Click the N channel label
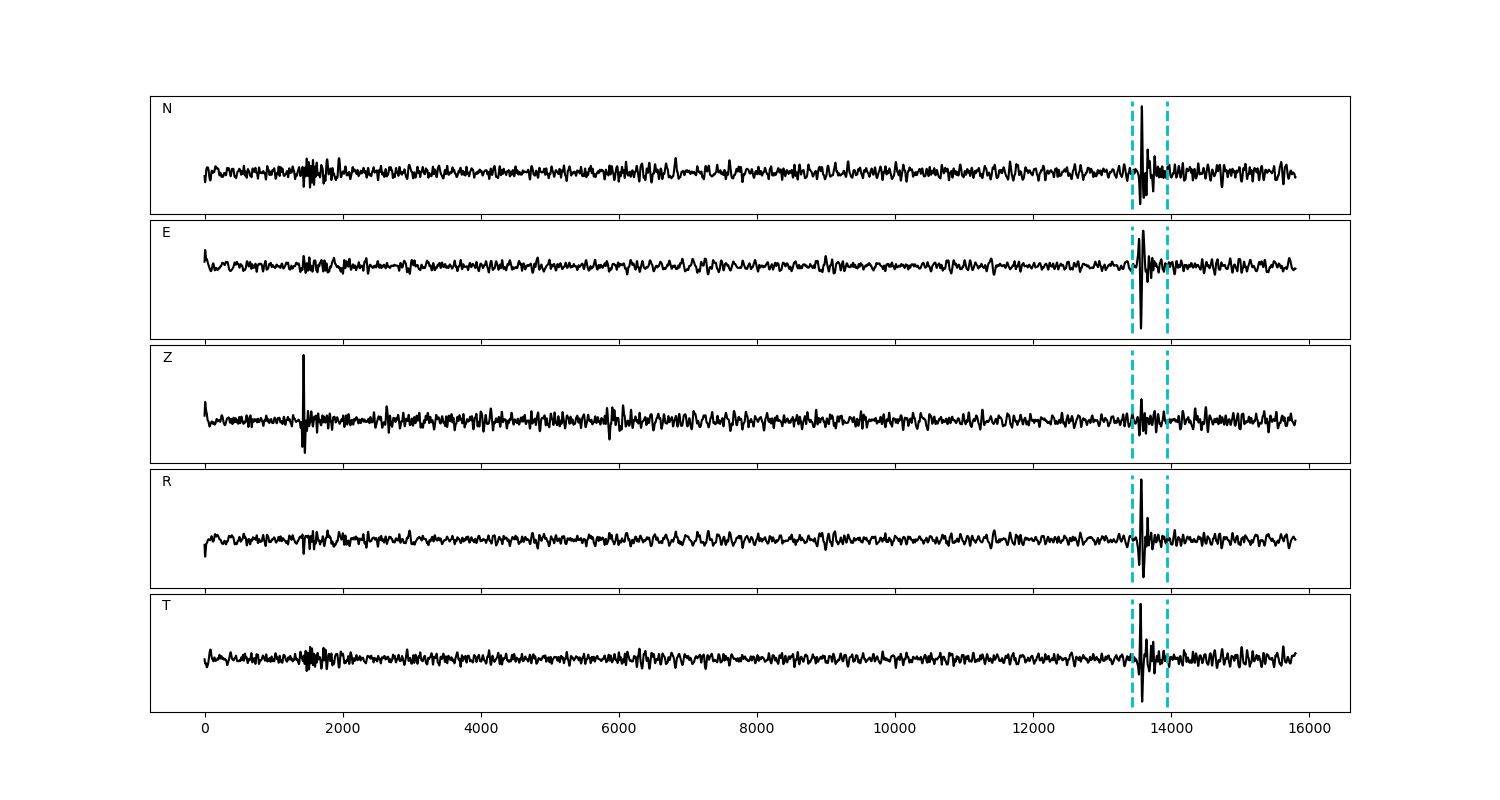The width and height of the screenshot is (1500, 800). click(x=167, y=109)
